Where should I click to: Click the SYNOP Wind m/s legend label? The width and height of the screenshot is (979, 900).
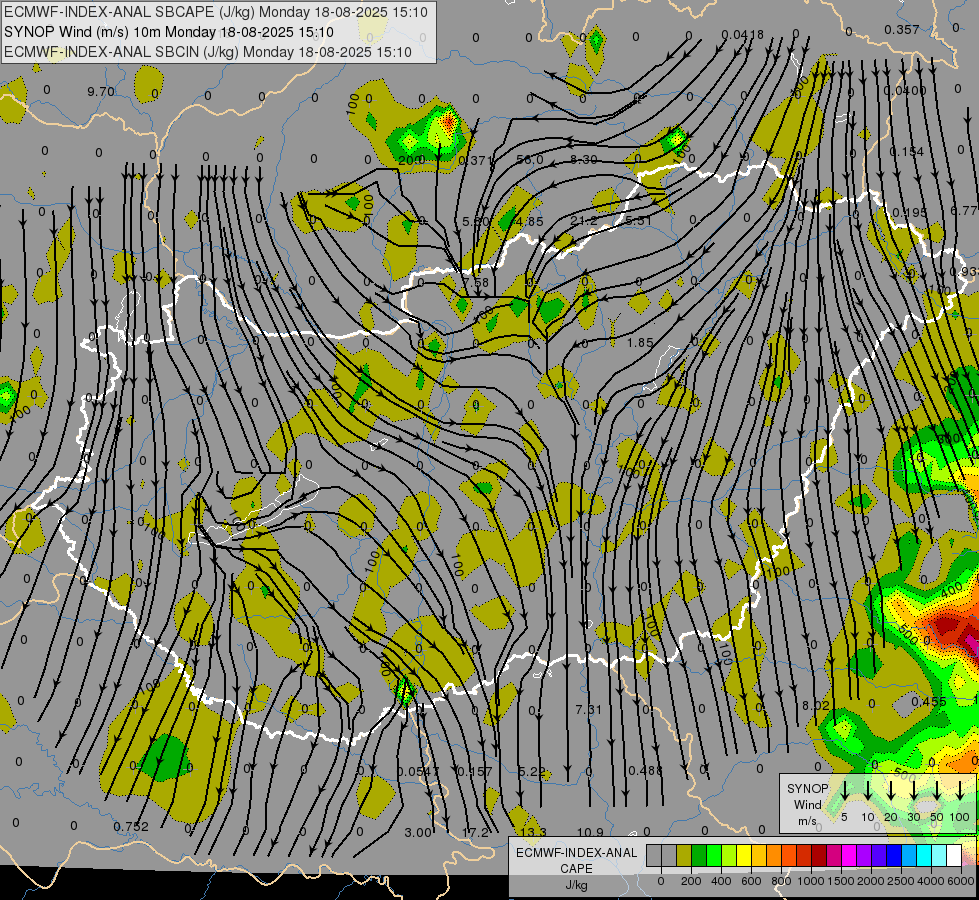807,804
